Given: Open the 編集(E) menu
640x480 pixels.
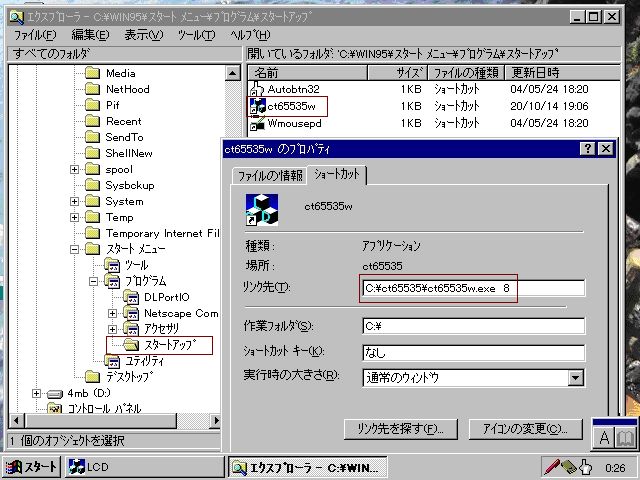Looking at the screenshot, I should (x=90, y=35).
